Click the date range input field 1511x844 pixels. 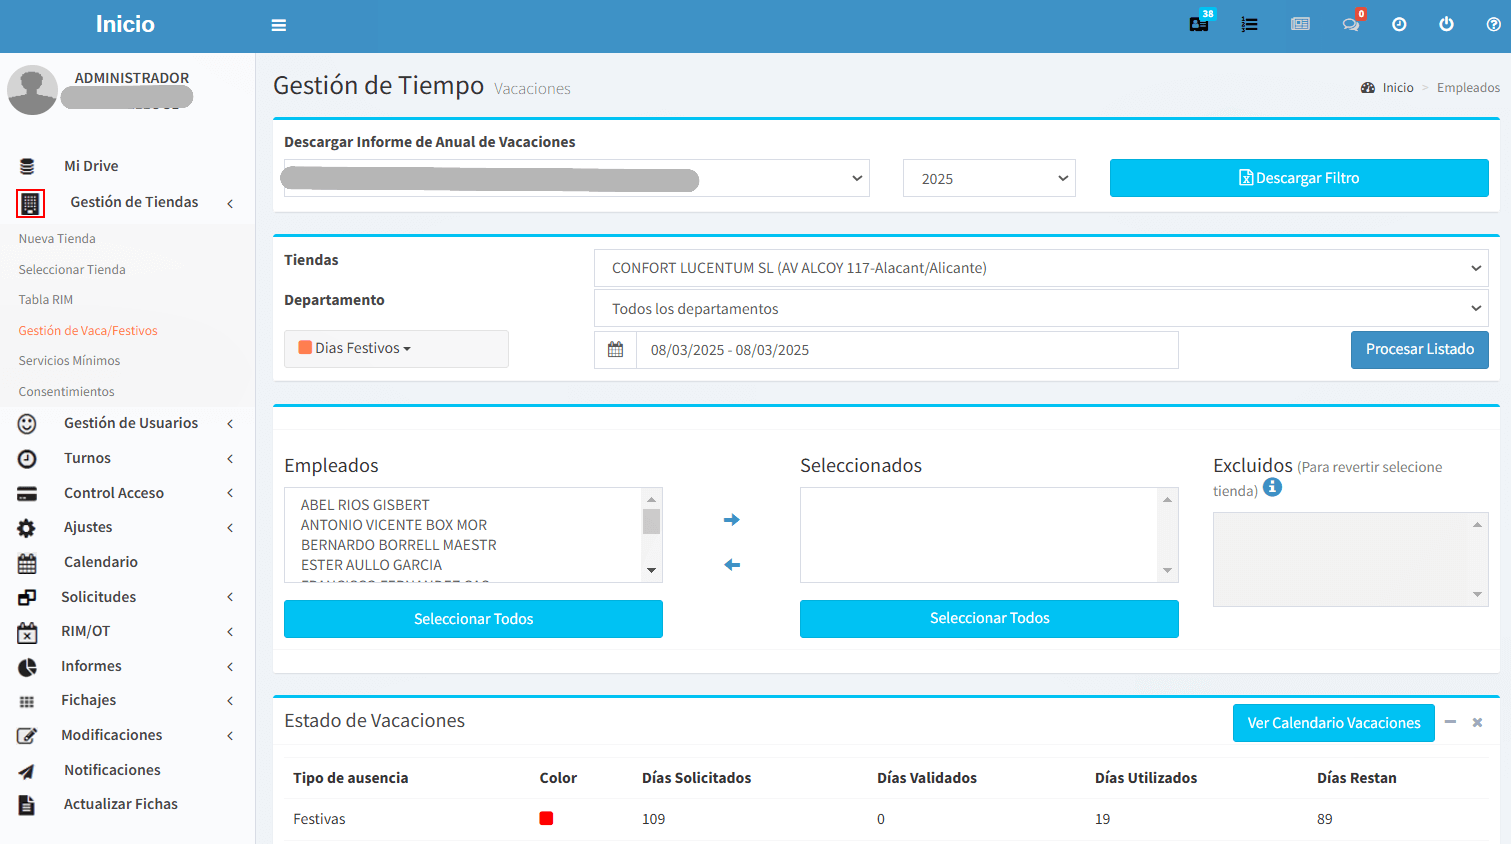pos(906,350)
